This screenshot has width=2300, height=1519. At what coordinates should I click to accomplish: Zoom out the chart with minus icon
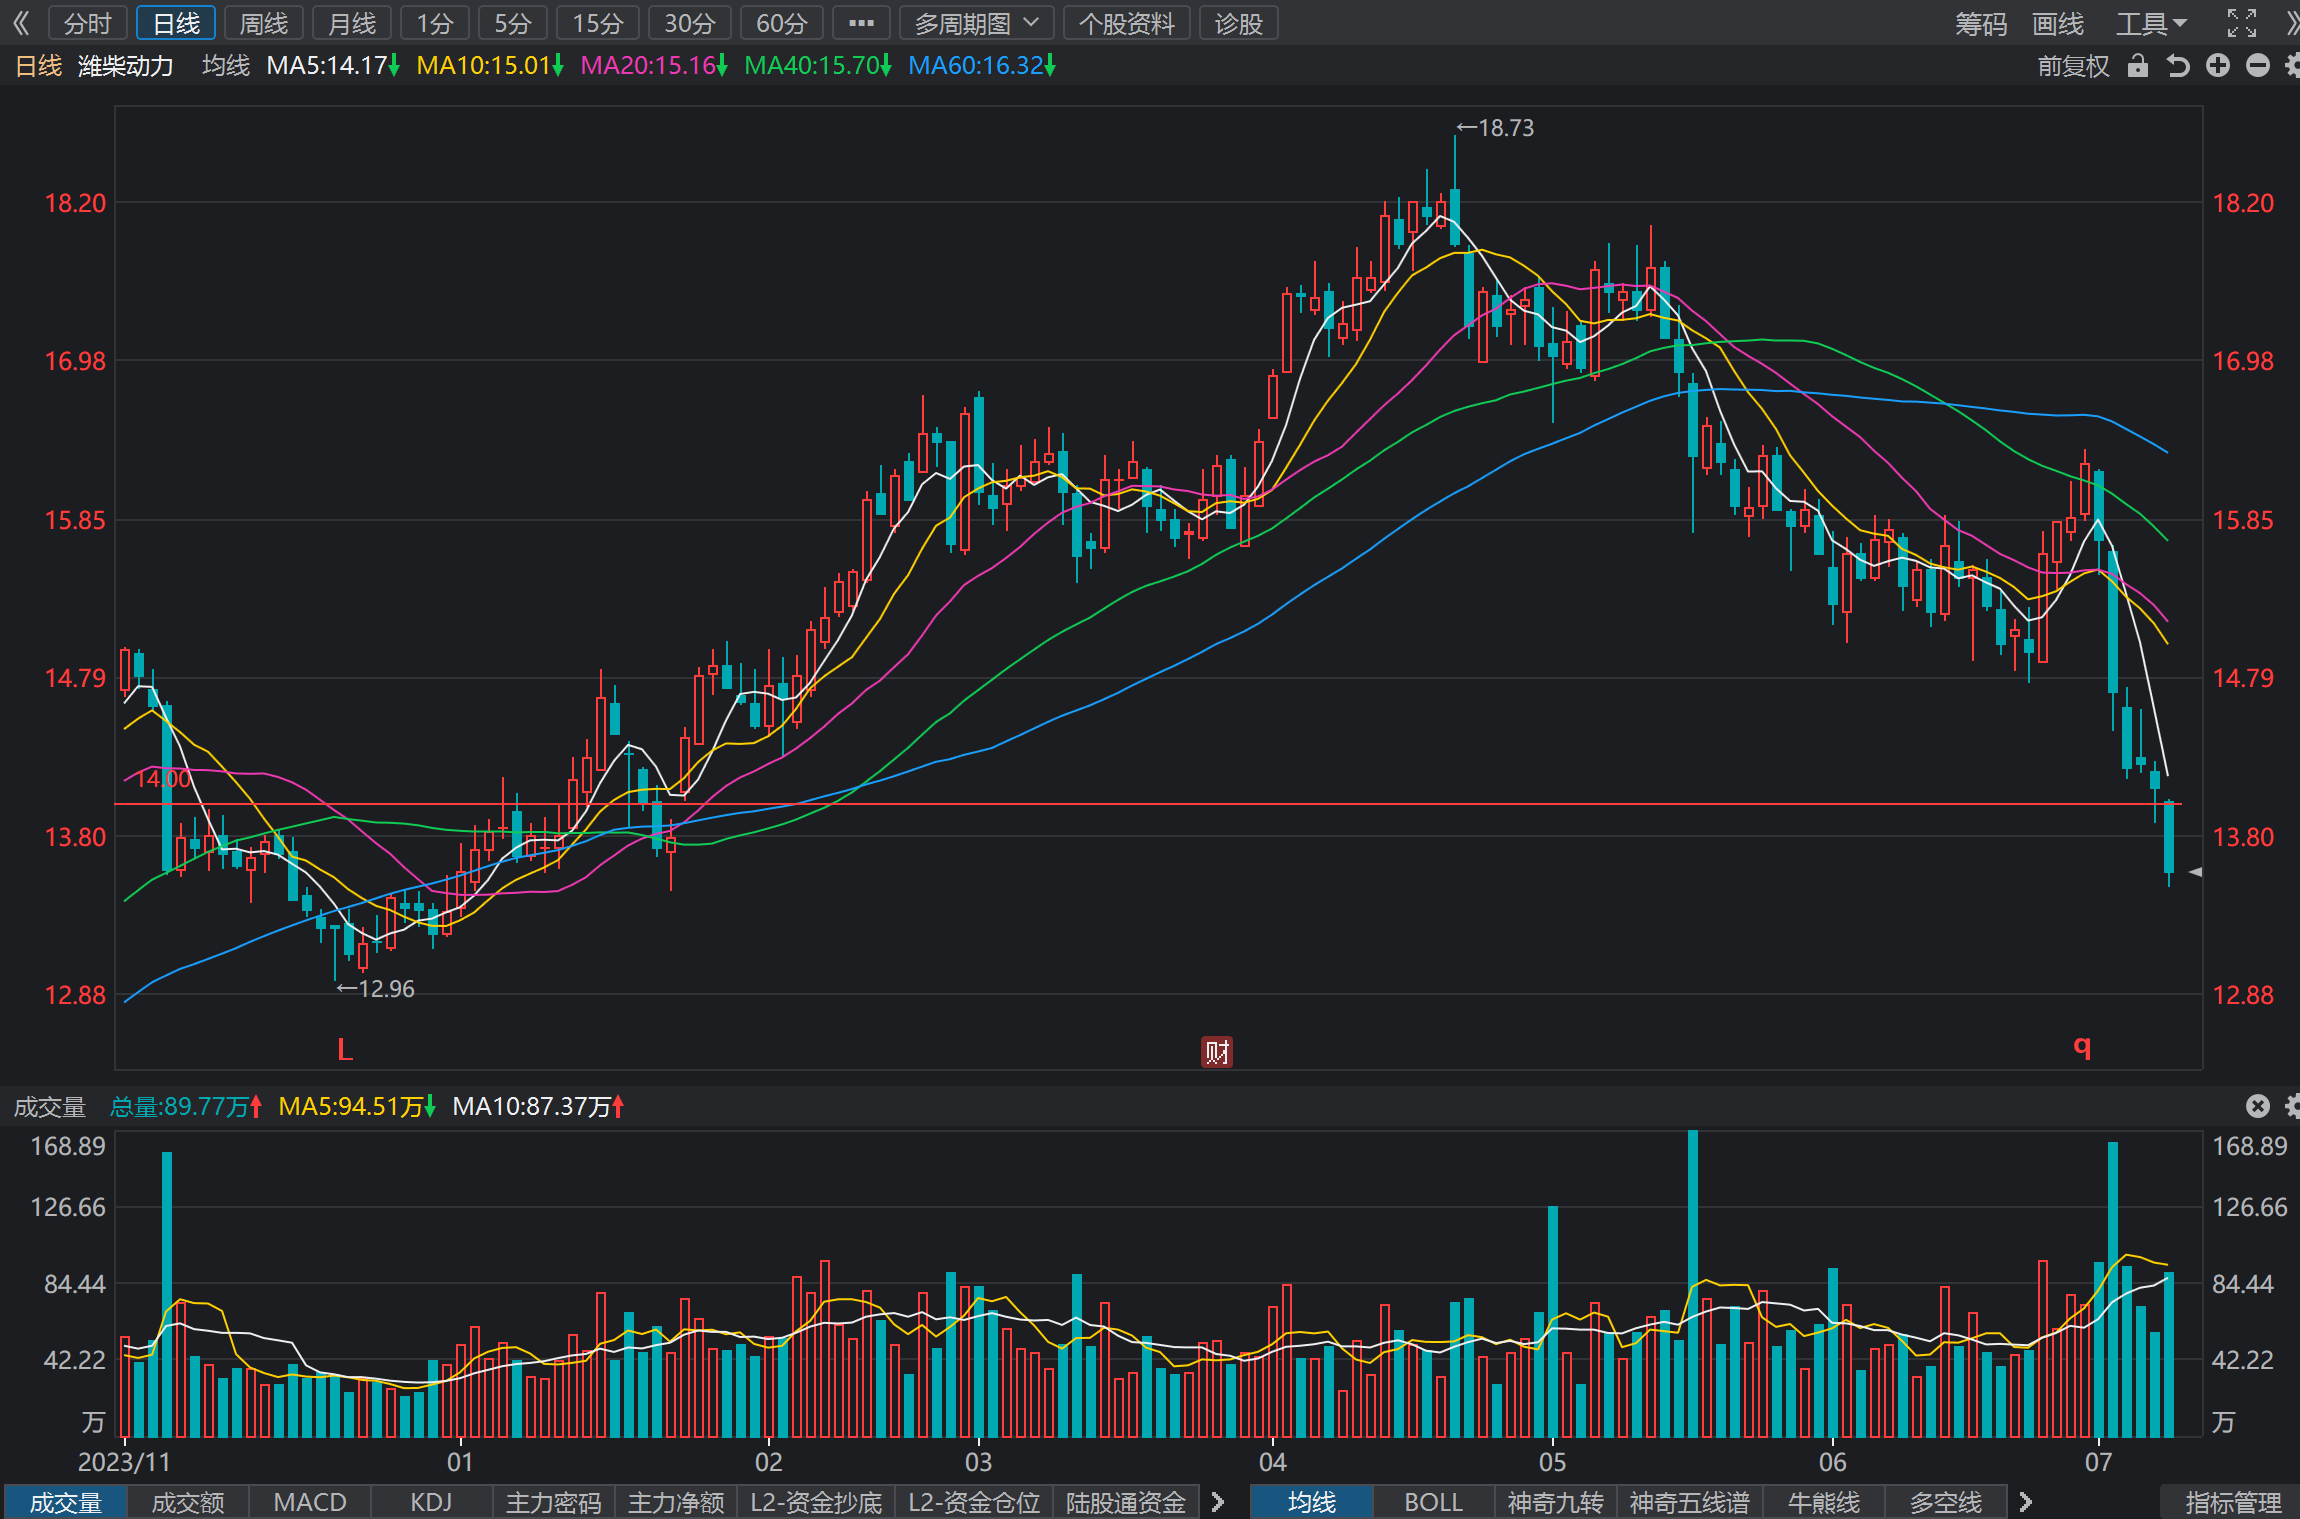point(2258,66)
